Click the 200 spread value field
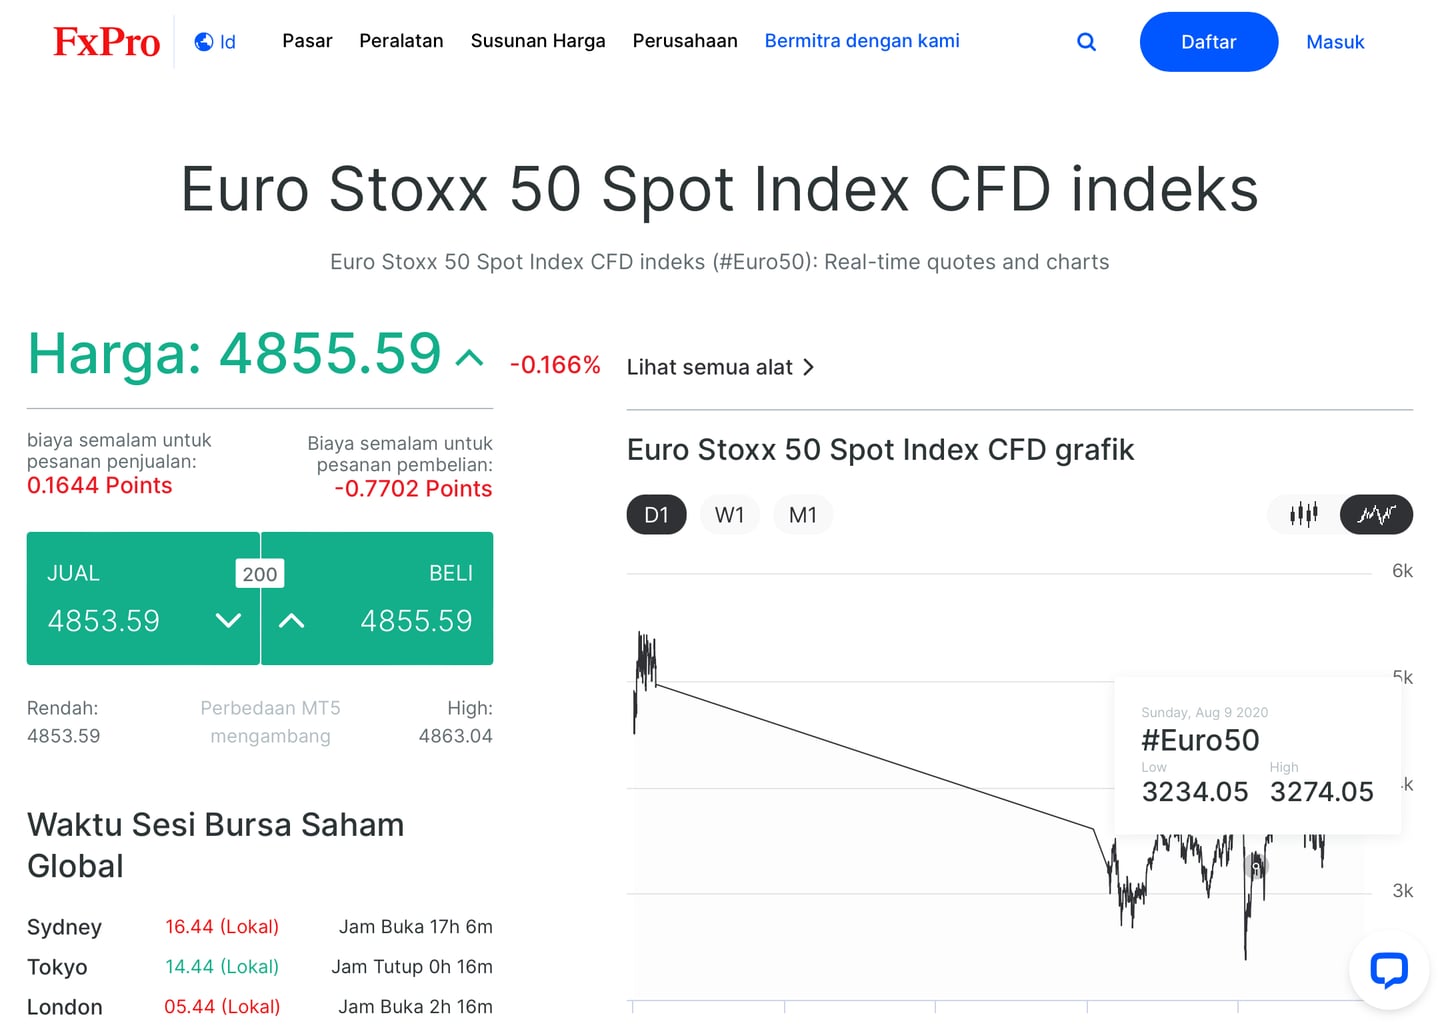Viewport: 1440px width, 1031px height. click(259, 573)
